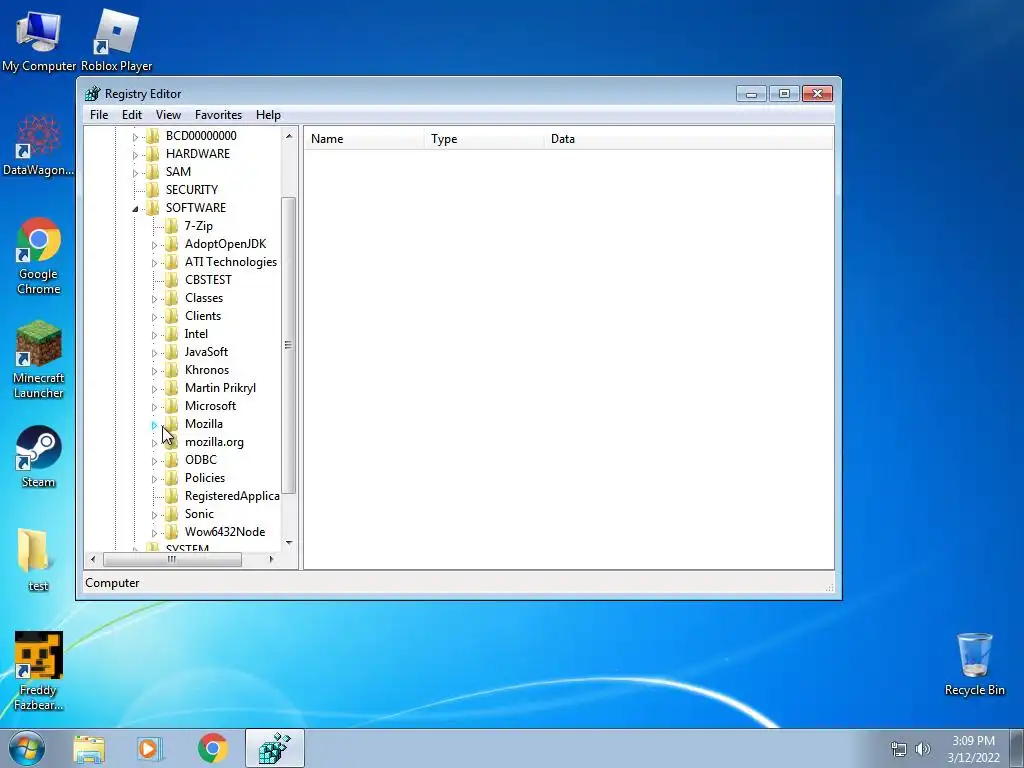Select the JavaSoft registry key
Image resolution: width=1024 pixels, height=768 pixels.
coord(206,352)
